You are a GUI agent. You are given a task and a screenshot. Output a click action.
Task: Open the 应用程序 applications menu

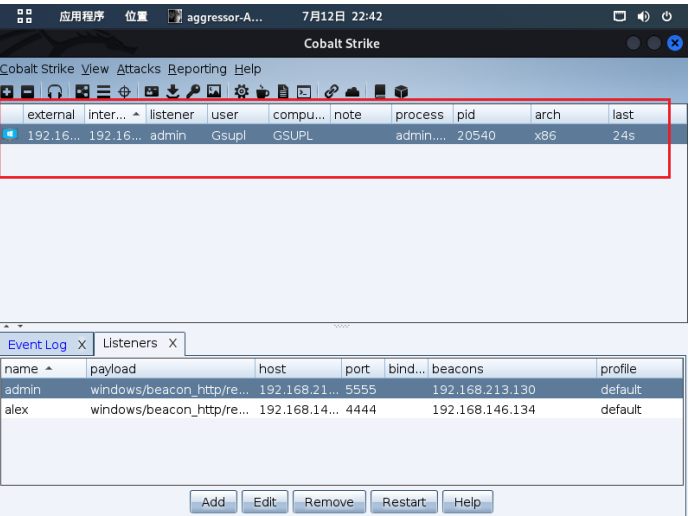coord(82,17)
